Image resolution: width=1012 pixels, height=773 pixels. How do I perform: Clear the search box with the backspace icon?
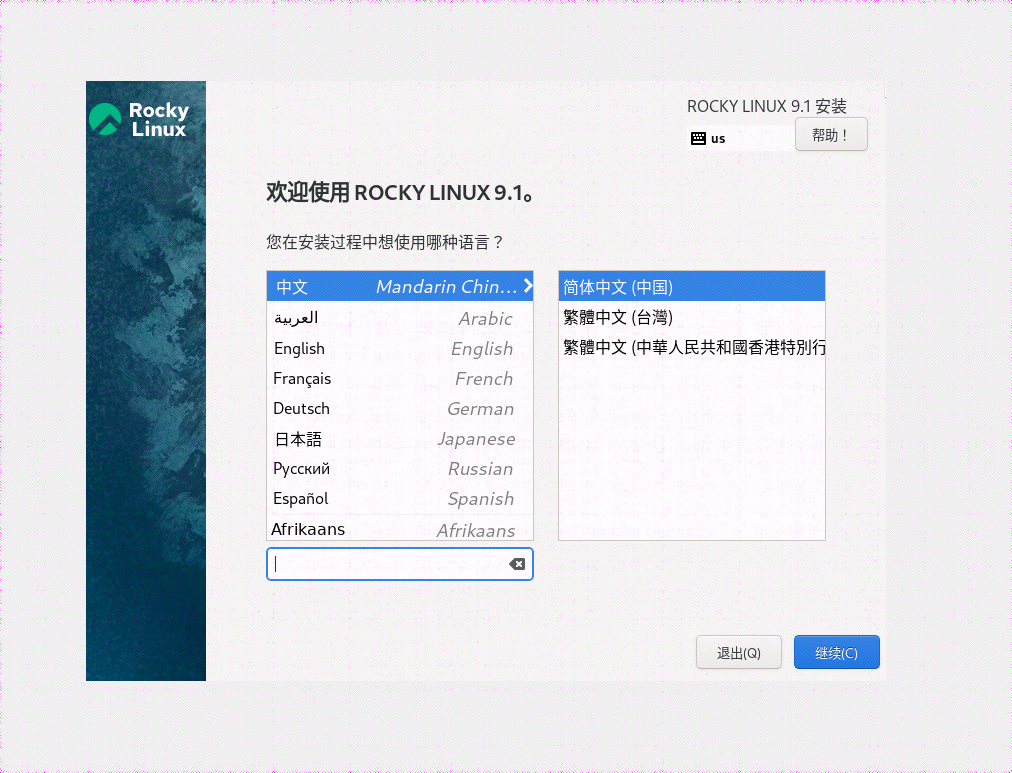tap(517, 565)
